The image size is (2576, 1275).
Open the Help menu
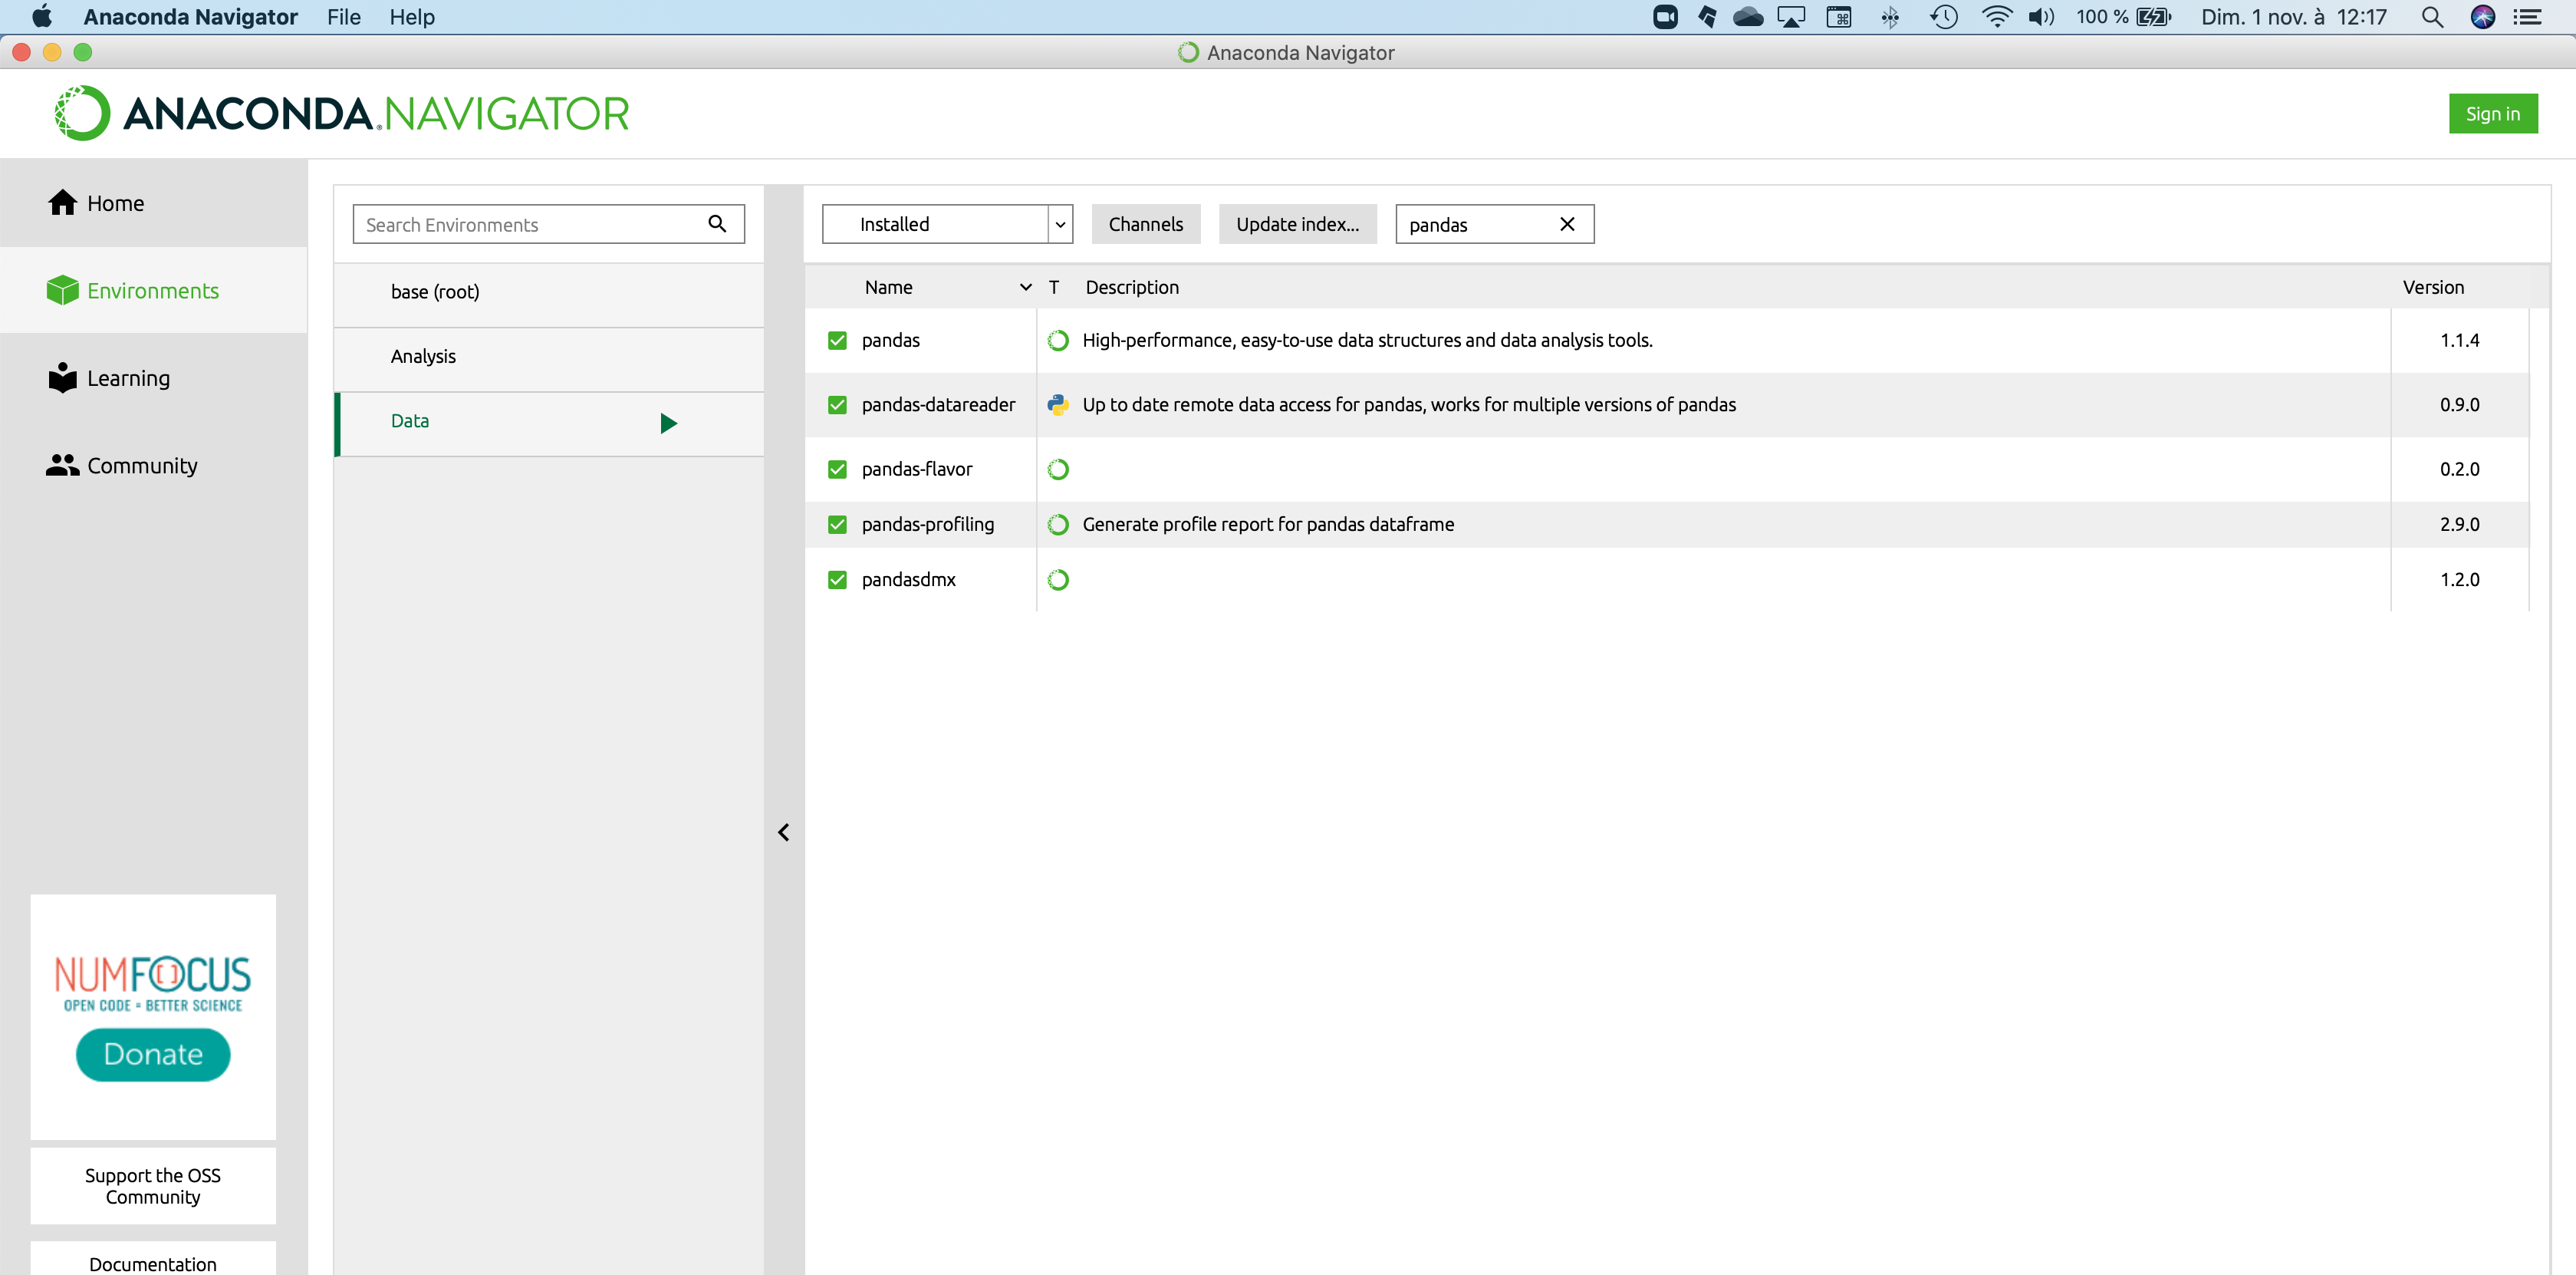(411, 17)
